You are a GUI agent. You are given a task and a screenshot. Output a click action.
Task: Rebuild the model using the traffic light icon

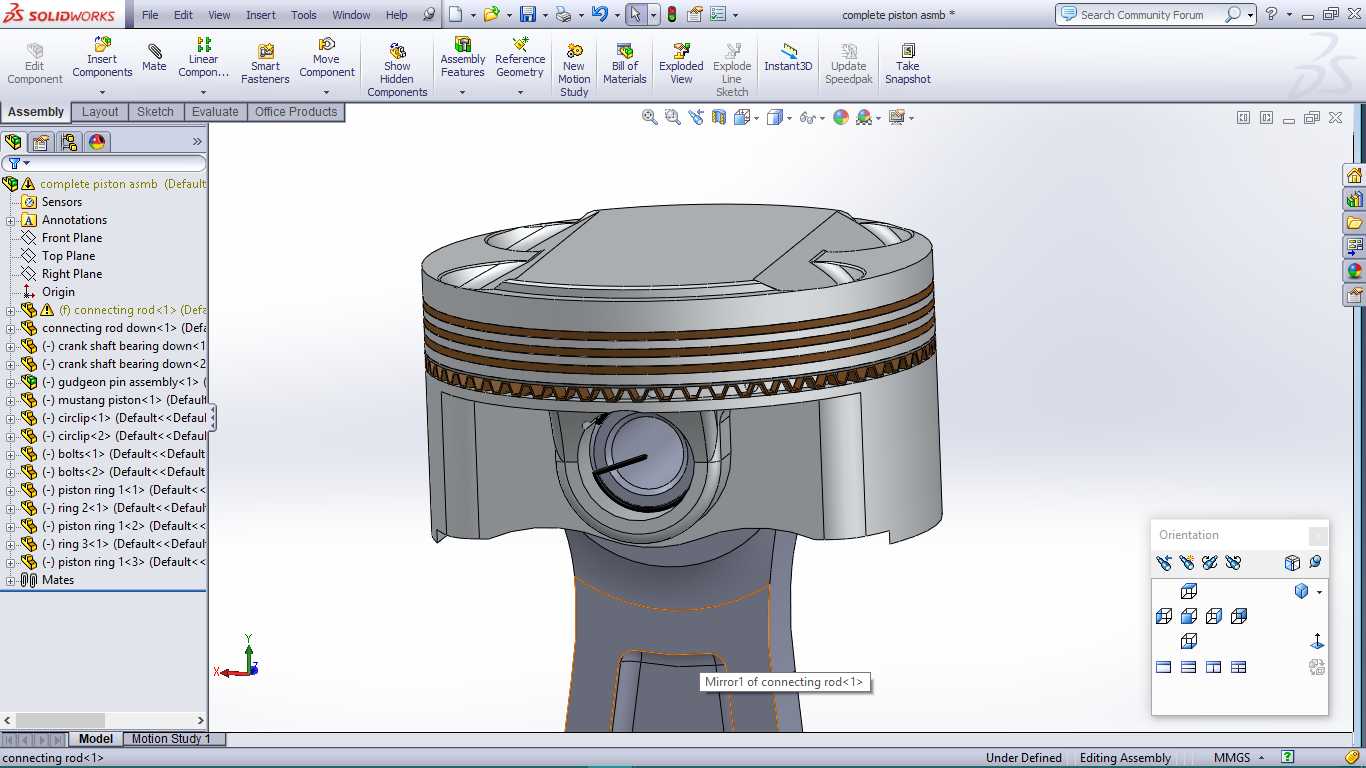coord(672,14)
